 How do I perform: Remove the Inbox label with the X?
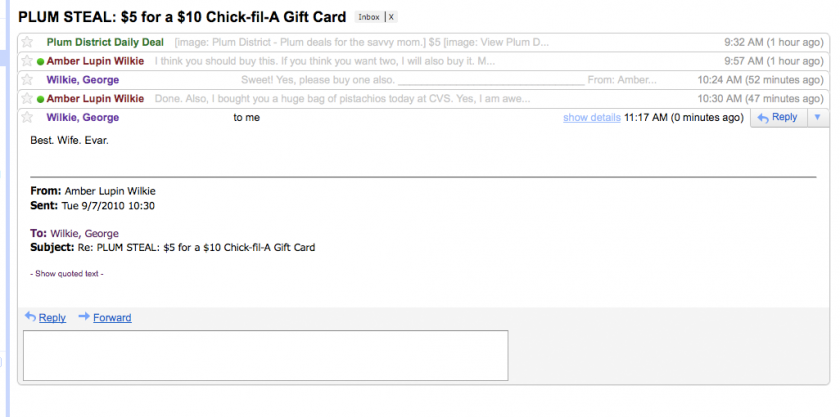pyautogui.click(x=391, y=17)
